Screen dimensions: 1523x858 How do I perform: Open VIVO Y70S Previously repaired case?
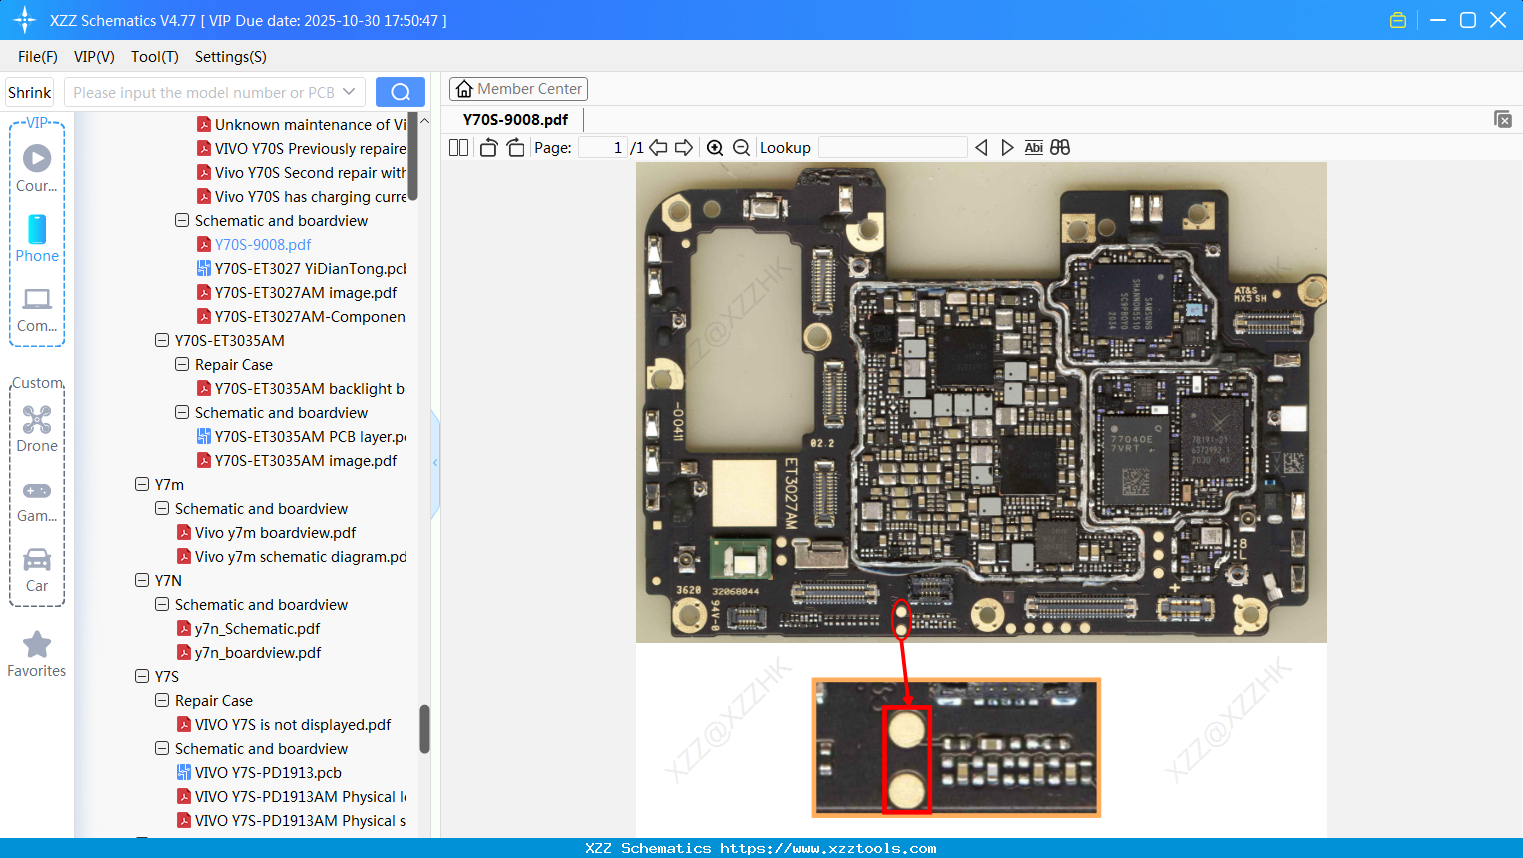(301, 148)
